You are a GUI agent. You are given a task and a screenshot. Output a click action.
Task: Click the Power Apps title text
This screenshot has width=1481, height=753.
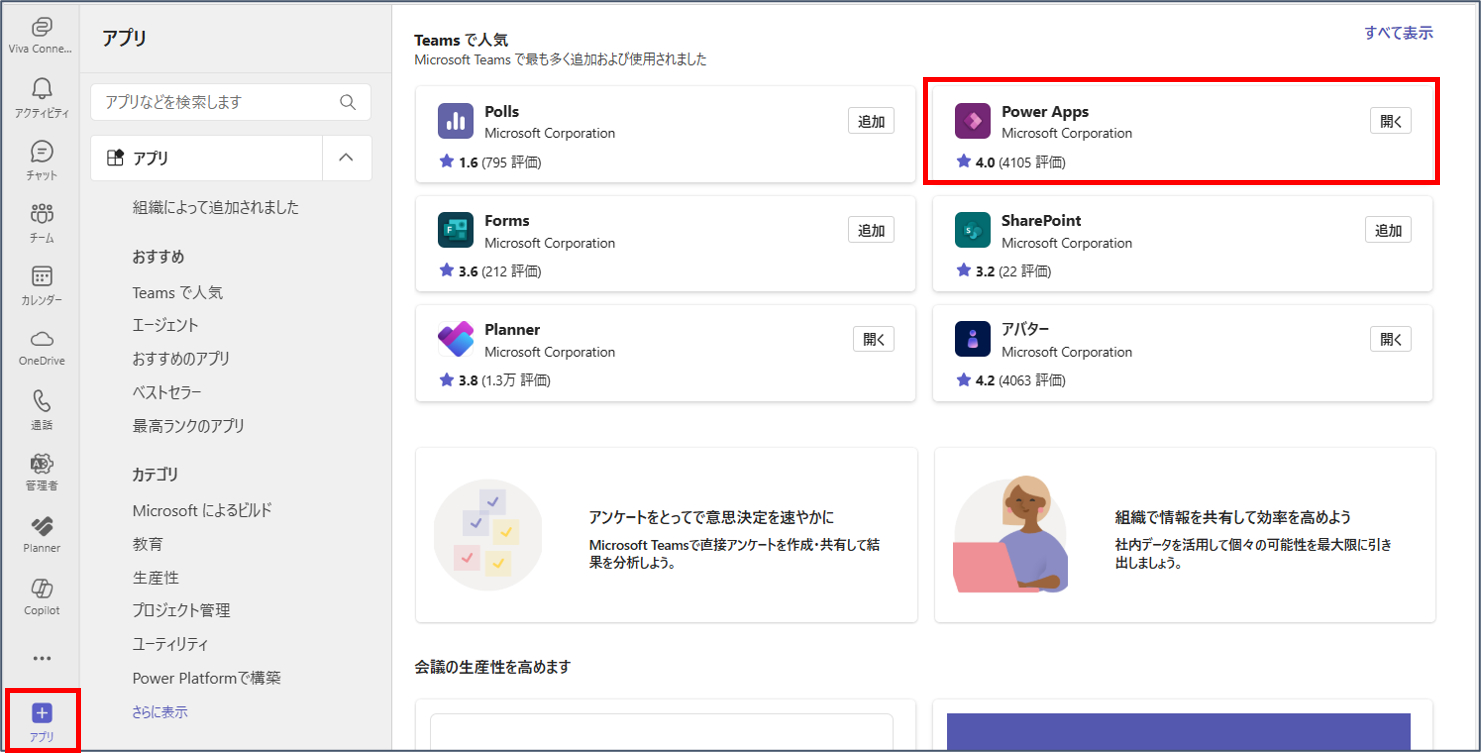1045,112
